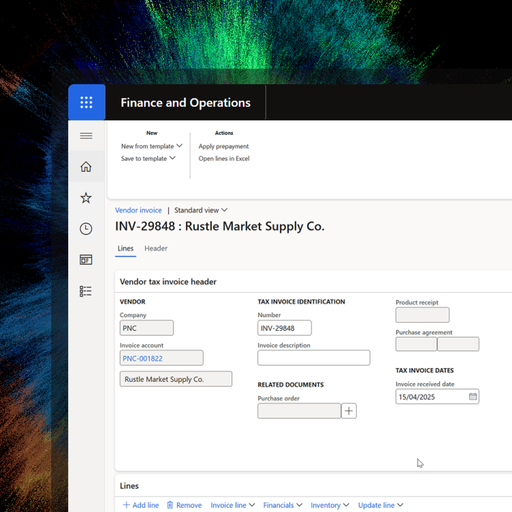Click plus button beside Purchase order
512x512 pixels.
click(x=349, y=411)
